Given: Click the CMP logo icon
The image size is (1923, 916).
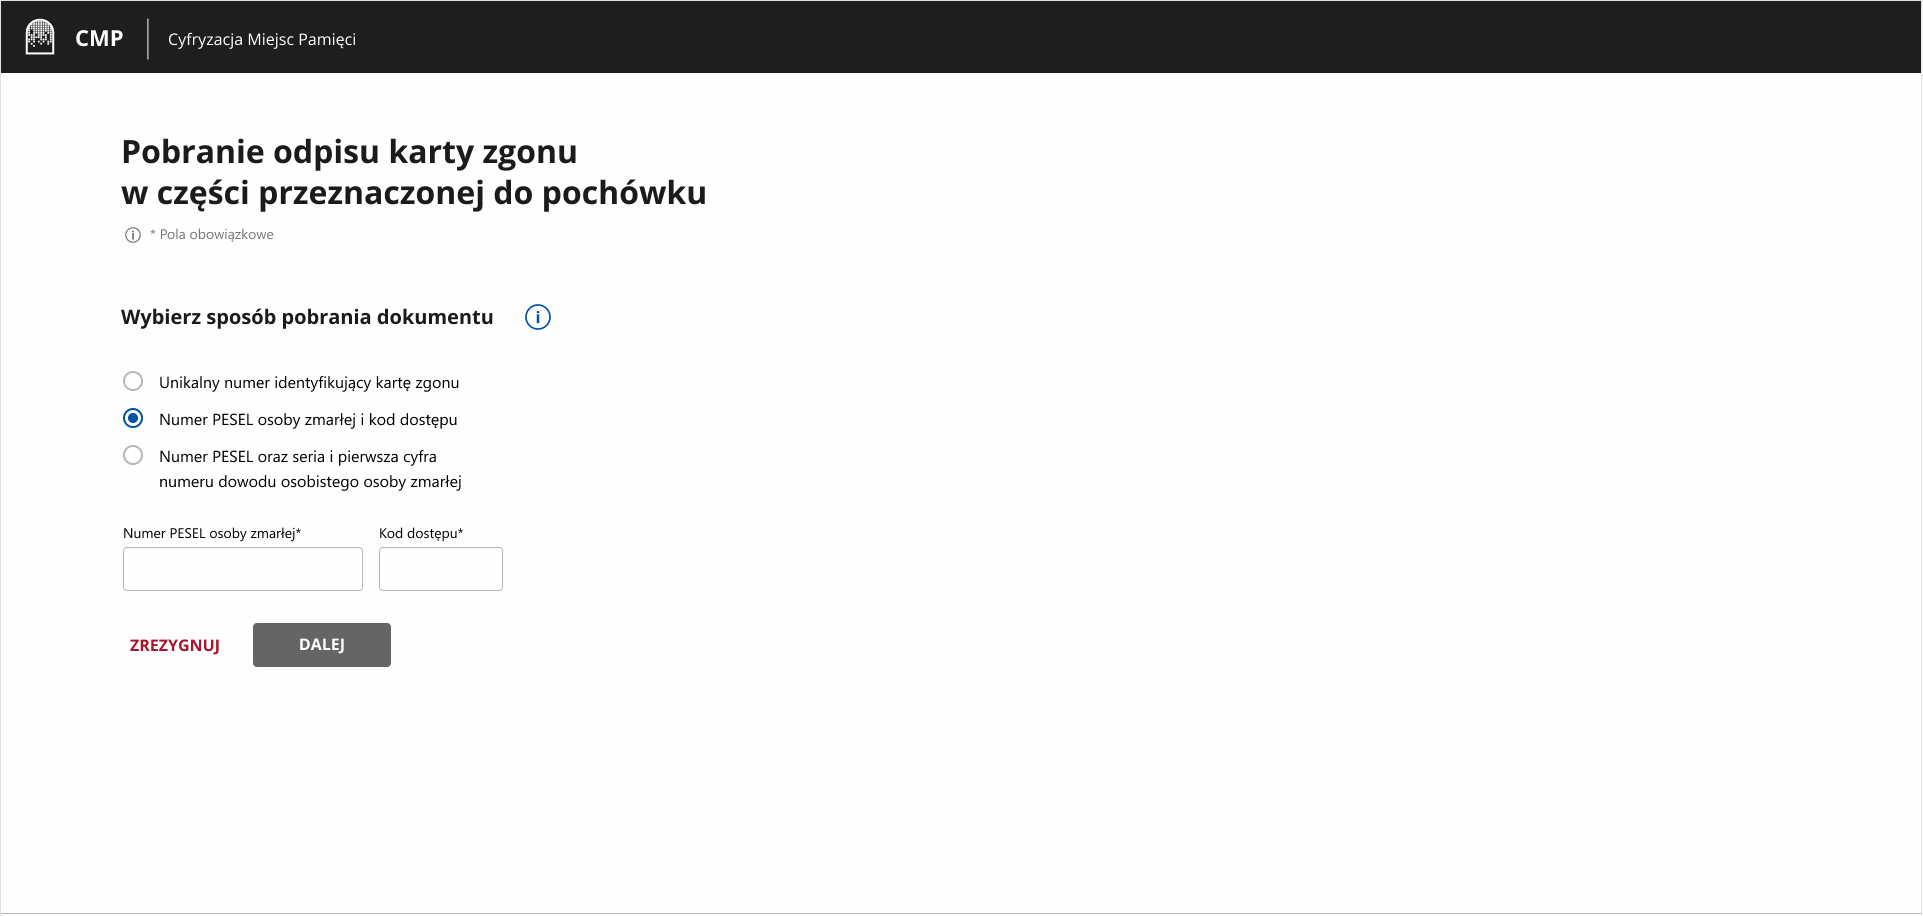Looking at the screenshot, I should [40, 38].
